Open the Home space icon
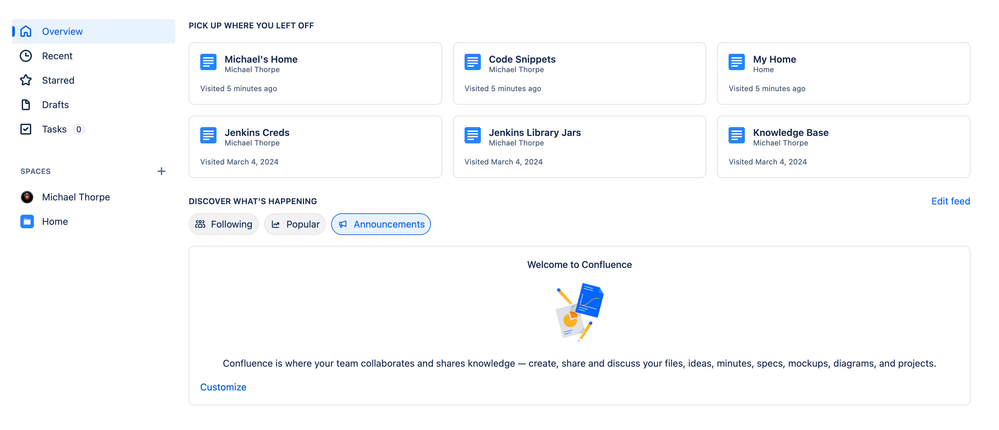The image size is (999, 430). pos(27,222)
